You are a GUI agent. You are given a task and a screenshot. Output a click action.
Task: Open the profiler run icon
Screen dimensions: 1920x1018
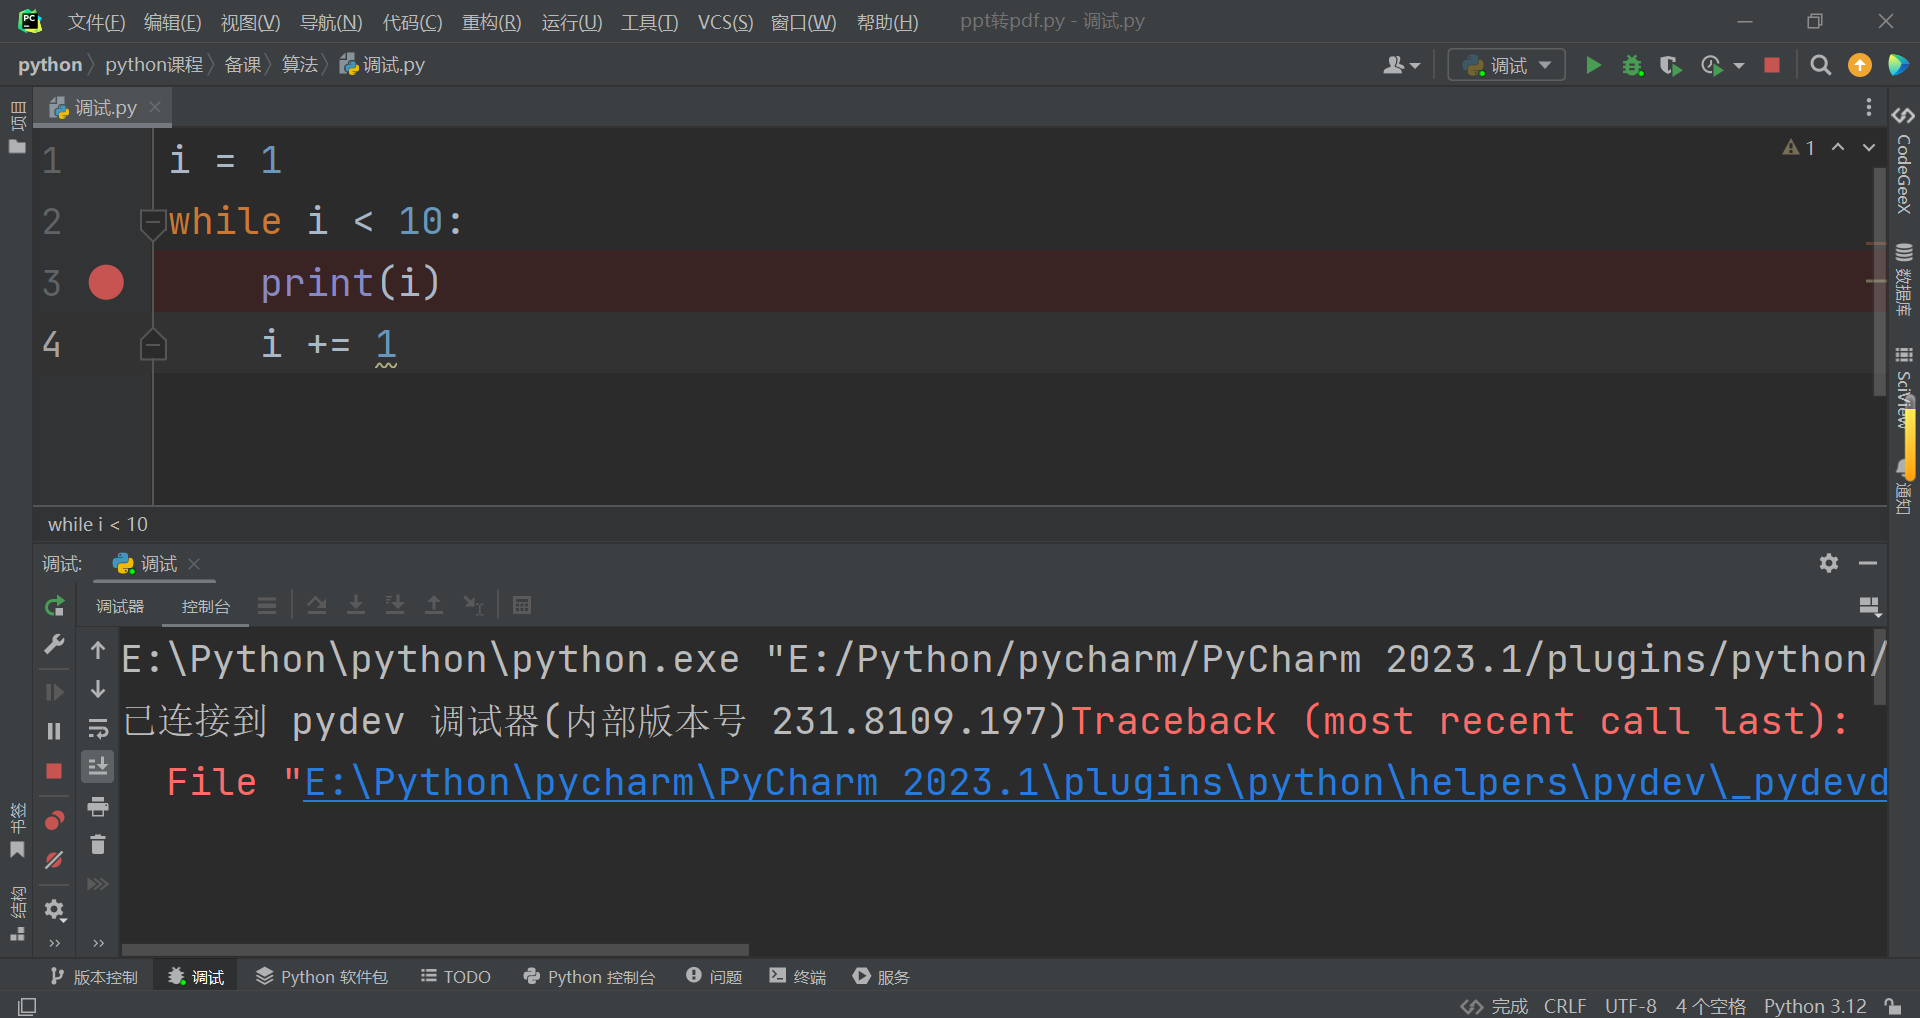click(x=1712, y=65)
